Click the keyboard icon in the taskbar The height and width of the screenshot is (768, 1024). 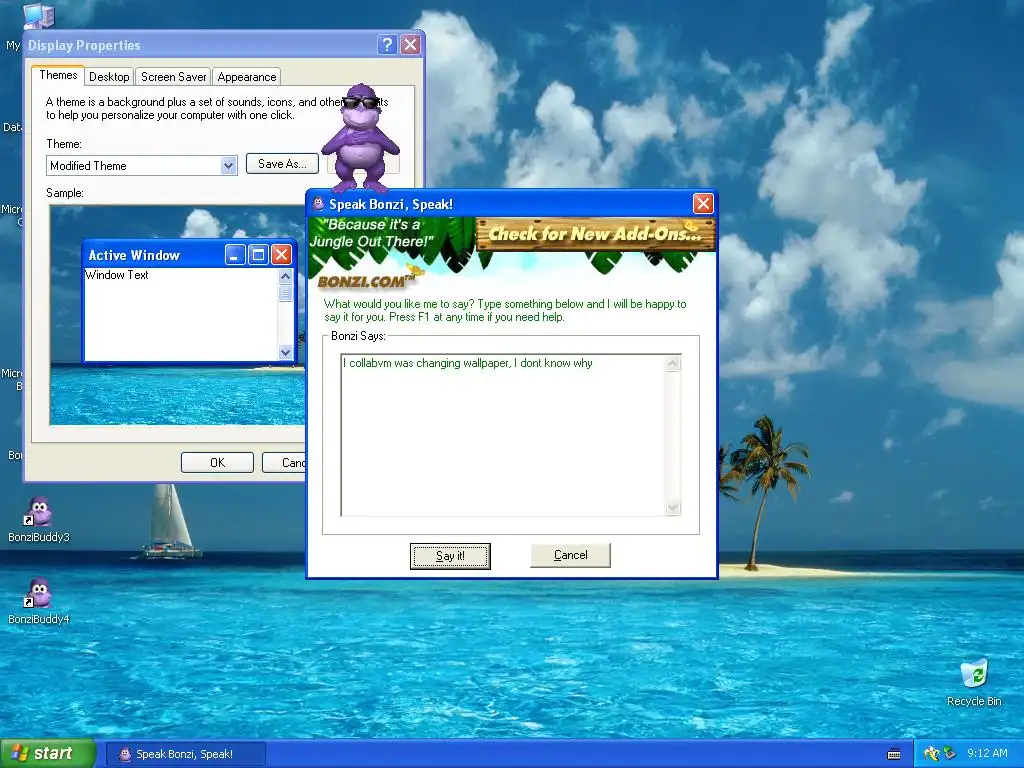pos(894,754)
